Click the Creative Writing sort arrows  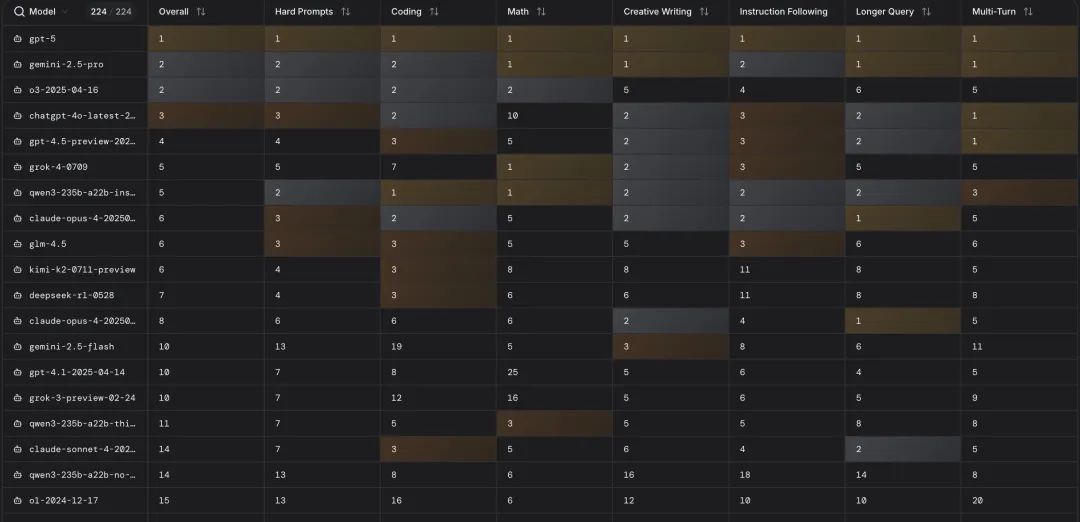tap(704, 12)
